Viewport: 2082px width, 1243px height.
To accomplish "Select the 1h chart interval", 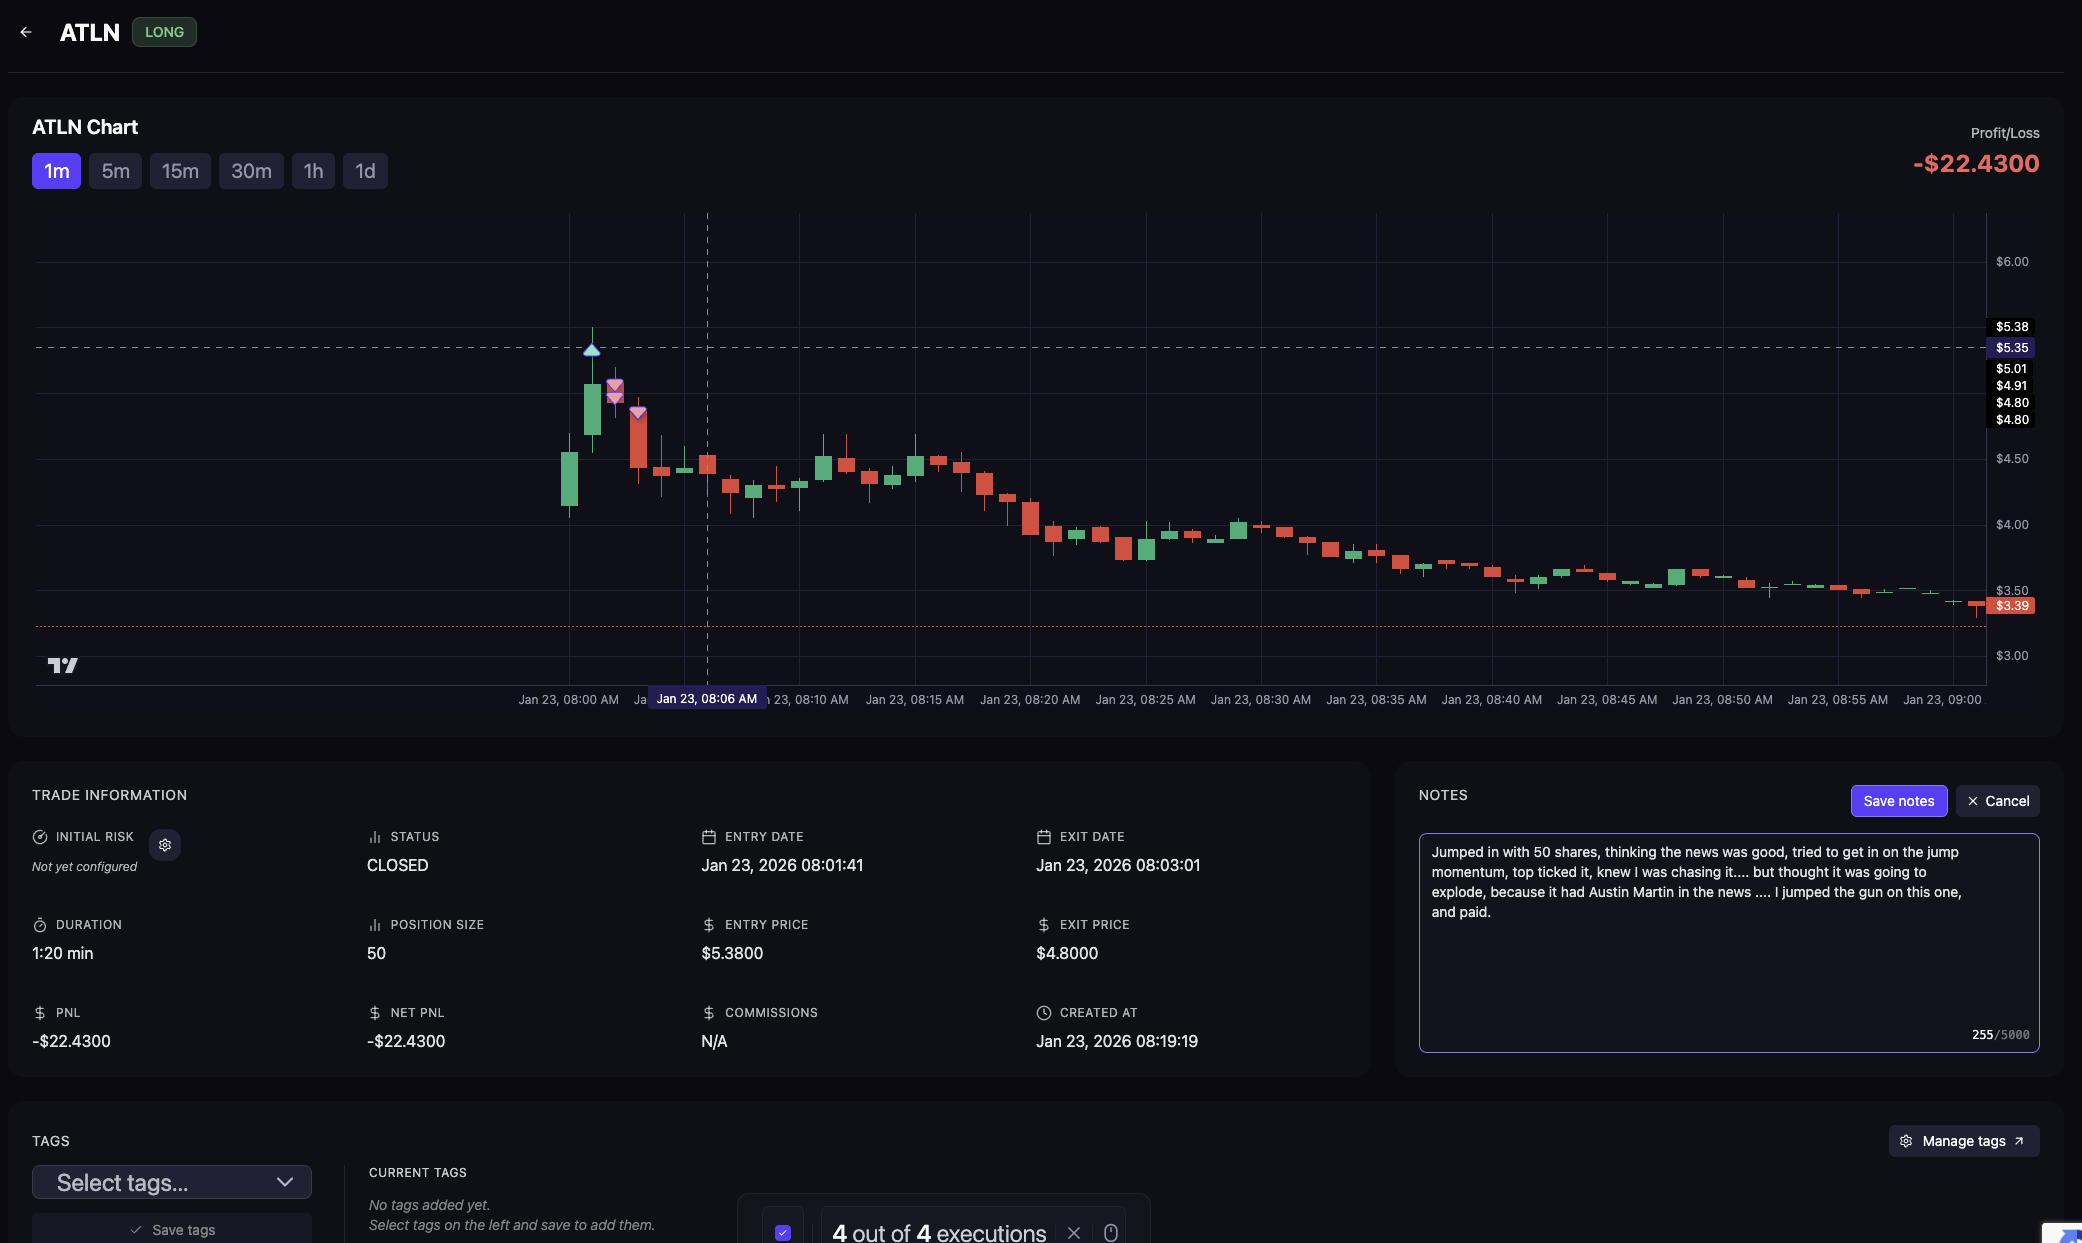I will 313,171.
